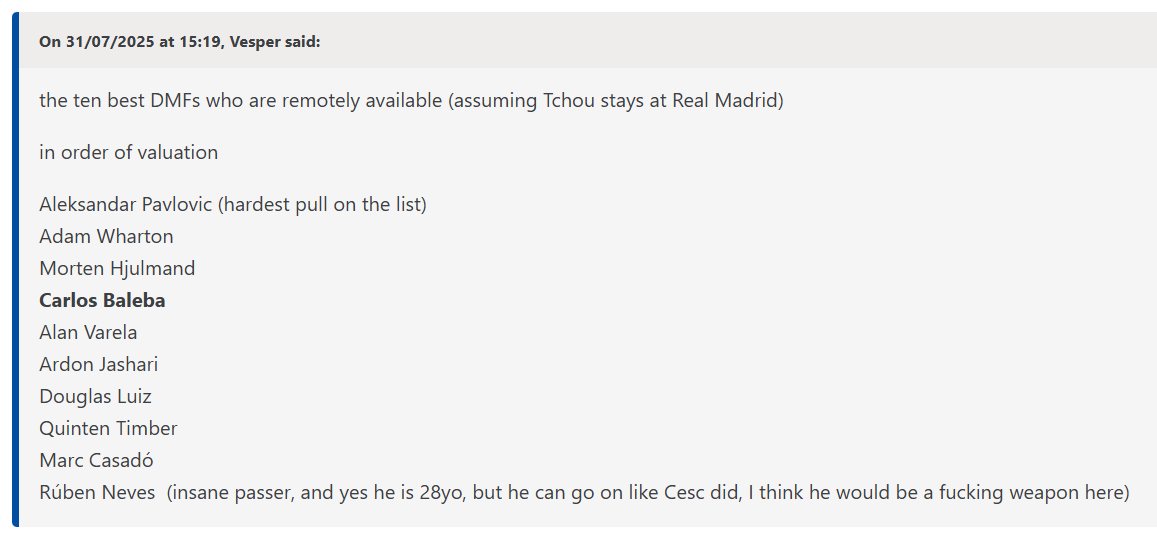The width and height of the screenshot is (1157, 539).
Task: Click the bold name Carlos Baleba
Action: pos(102,301)
